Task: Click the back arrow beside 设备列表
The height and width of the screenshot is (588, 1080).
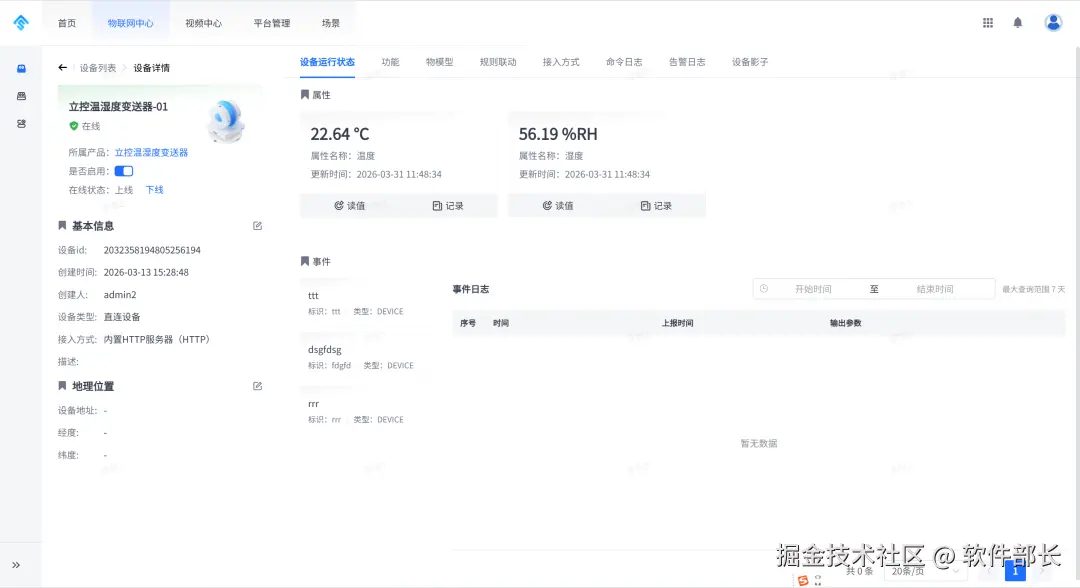Action: pyautogui.click(x=62, y=68)
